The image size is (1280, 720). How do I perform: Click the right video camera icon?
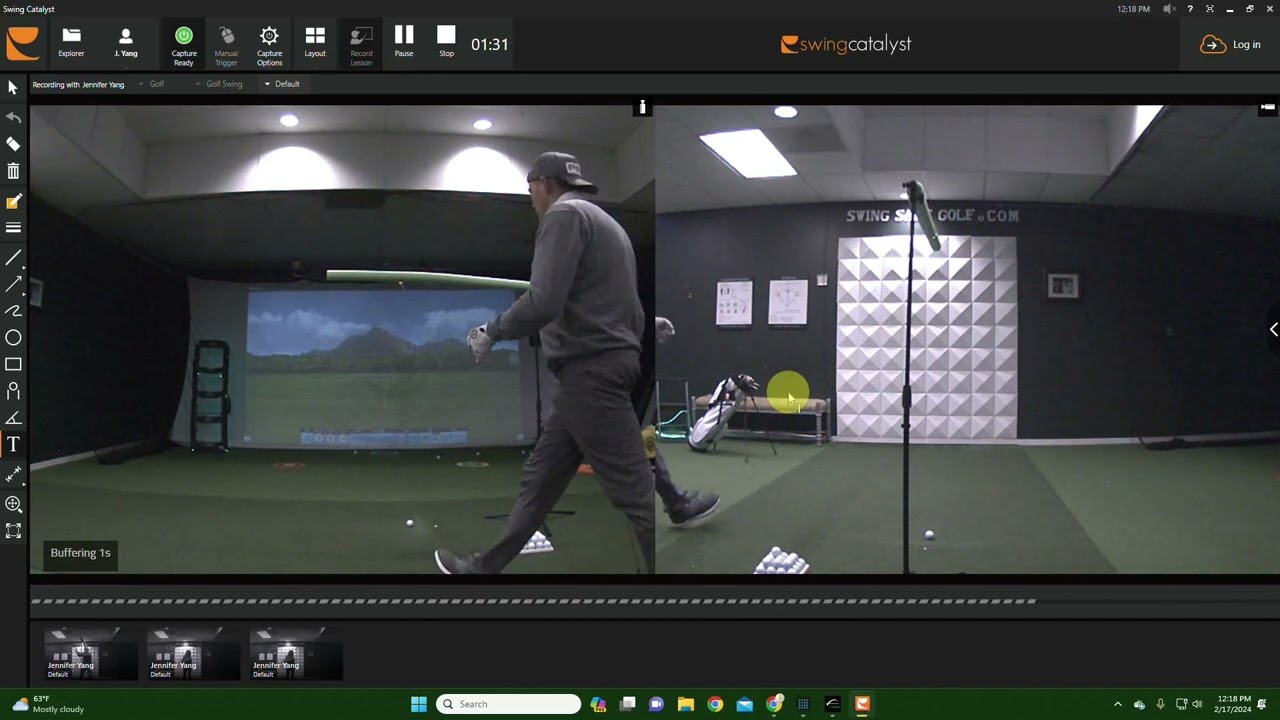click(1267, 107)
